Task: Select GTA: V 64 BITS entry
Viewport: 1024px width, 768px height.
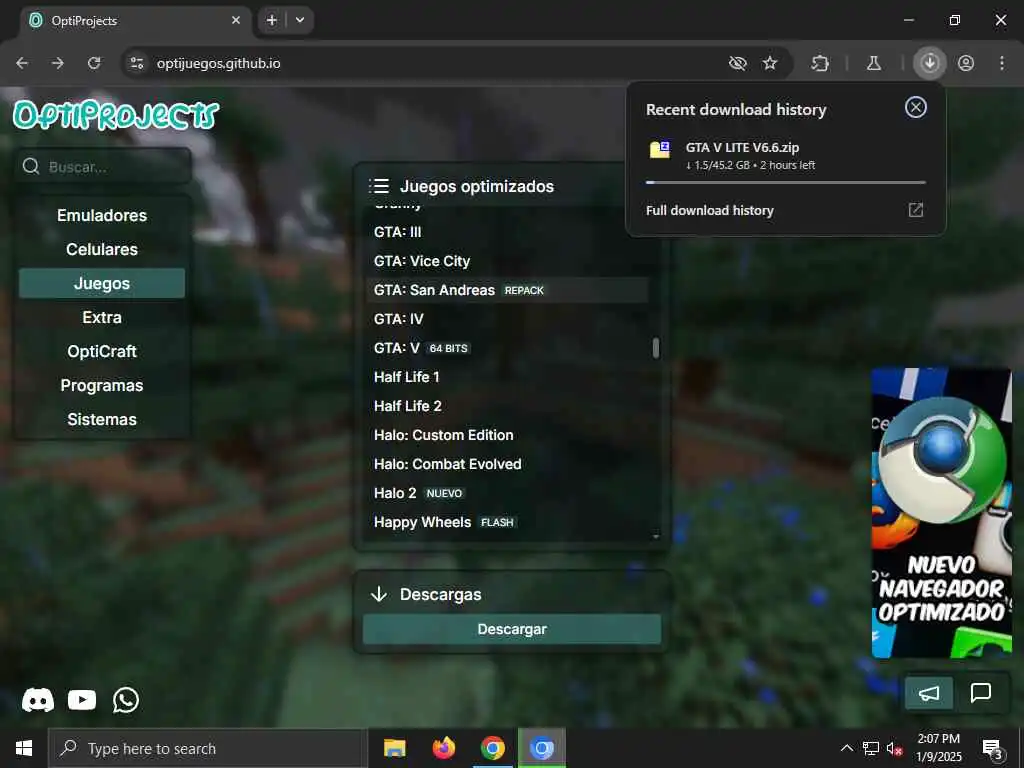Action: (x=507, y=348)
